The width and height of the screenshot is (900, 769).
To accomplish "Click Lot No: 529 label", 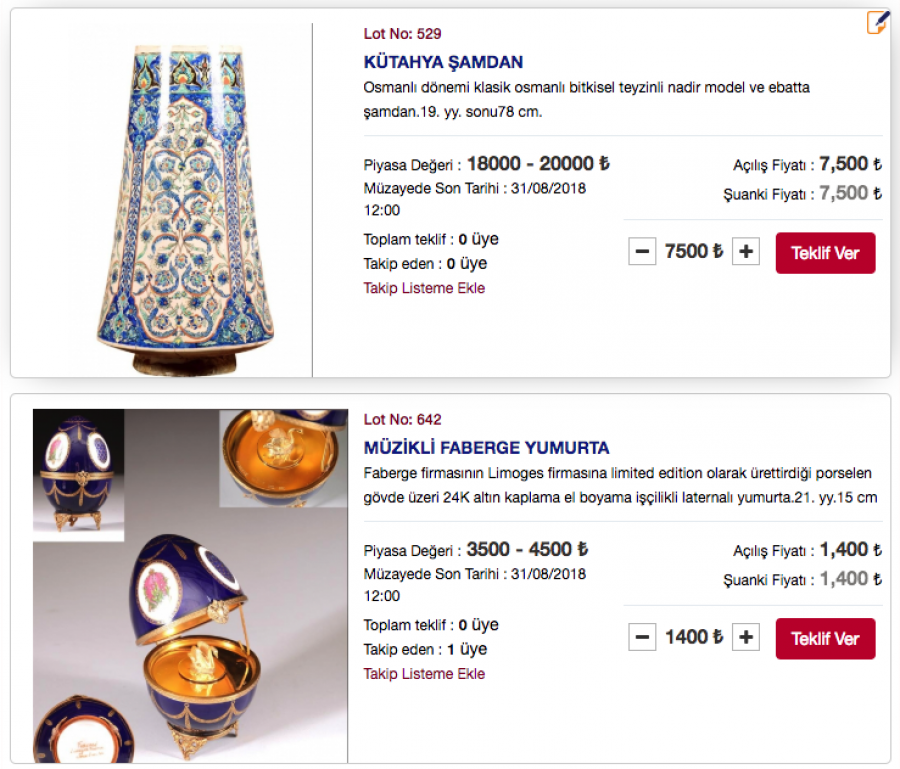I will [402, 34].
